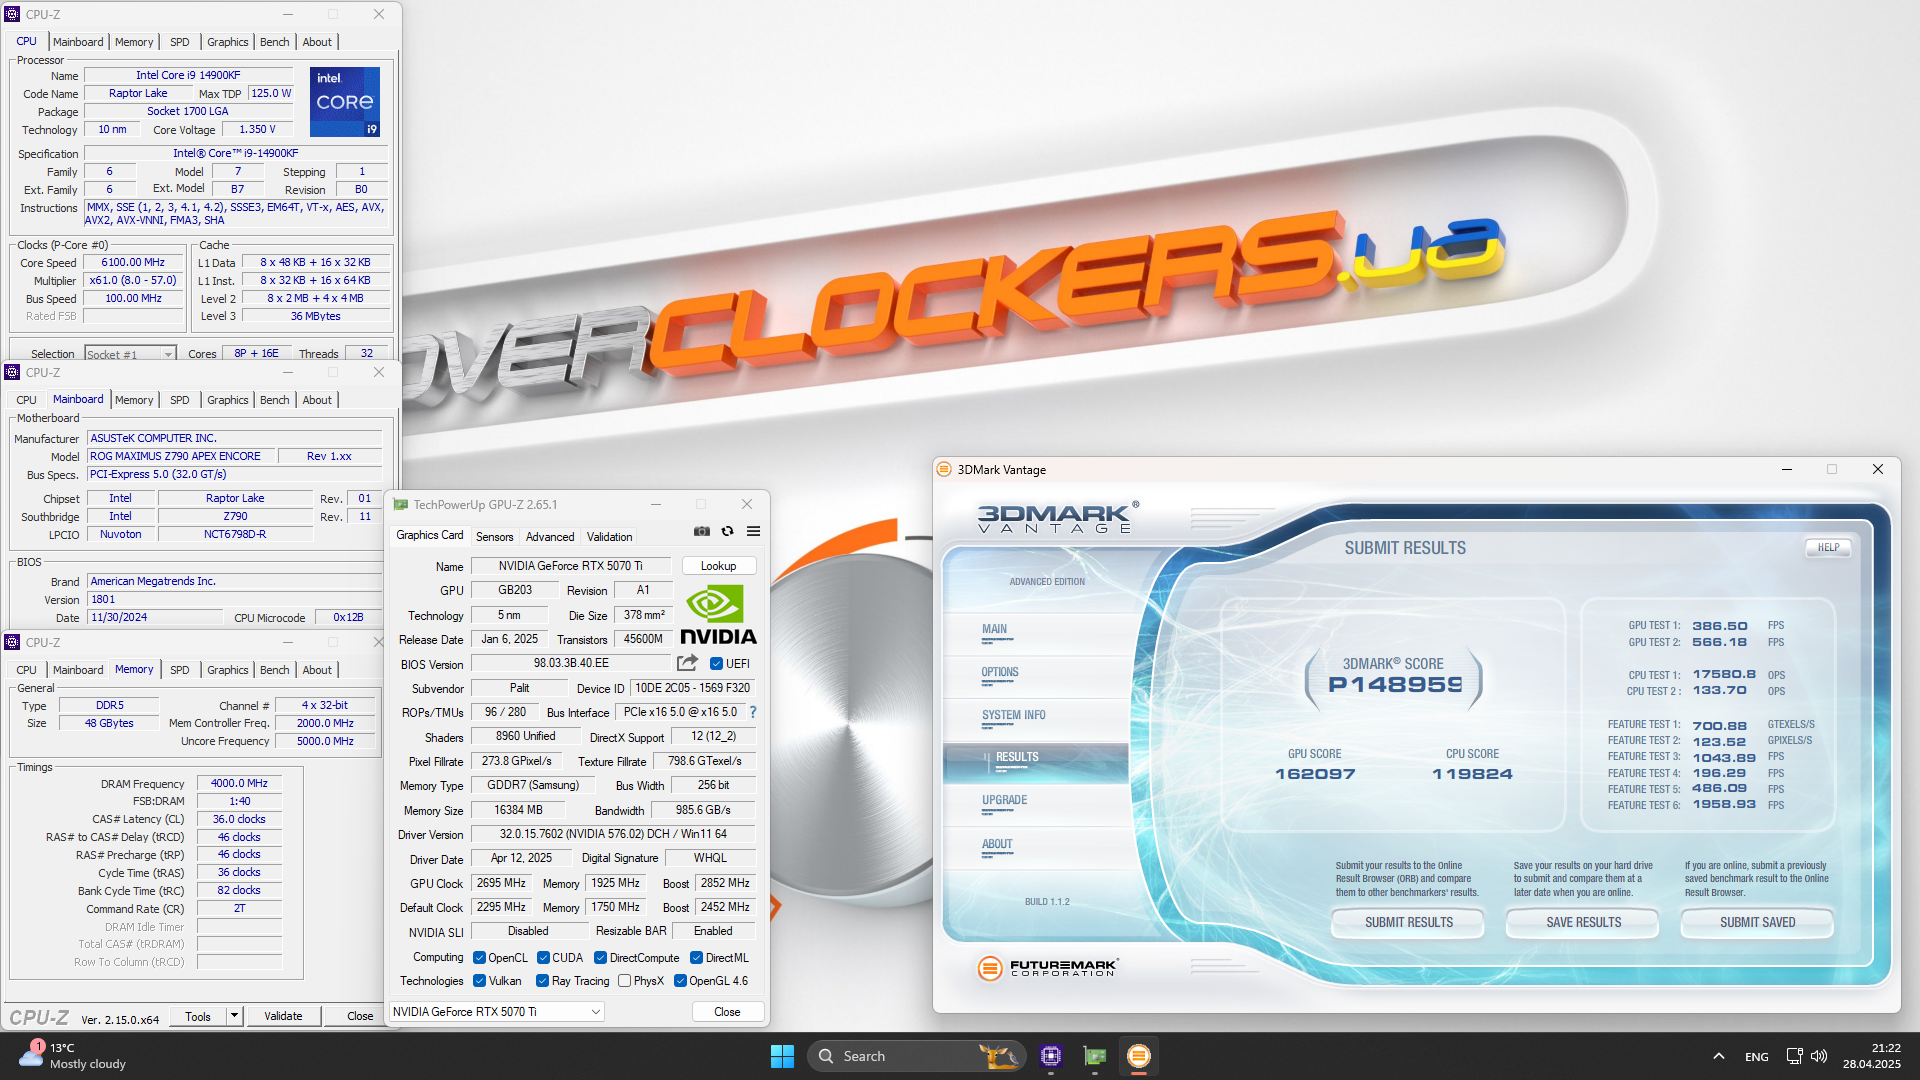
Task: Open CPU-Z from the taskbar
Action: pyautogui.click(x=1051, y=1056)
